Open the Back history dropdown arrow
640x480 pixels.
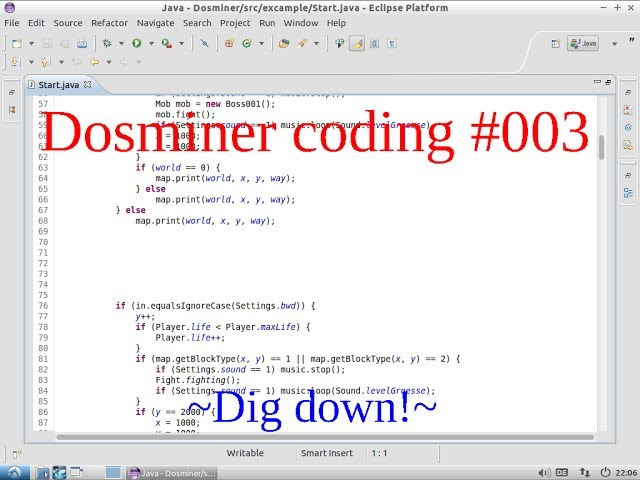tap(109, 62)
